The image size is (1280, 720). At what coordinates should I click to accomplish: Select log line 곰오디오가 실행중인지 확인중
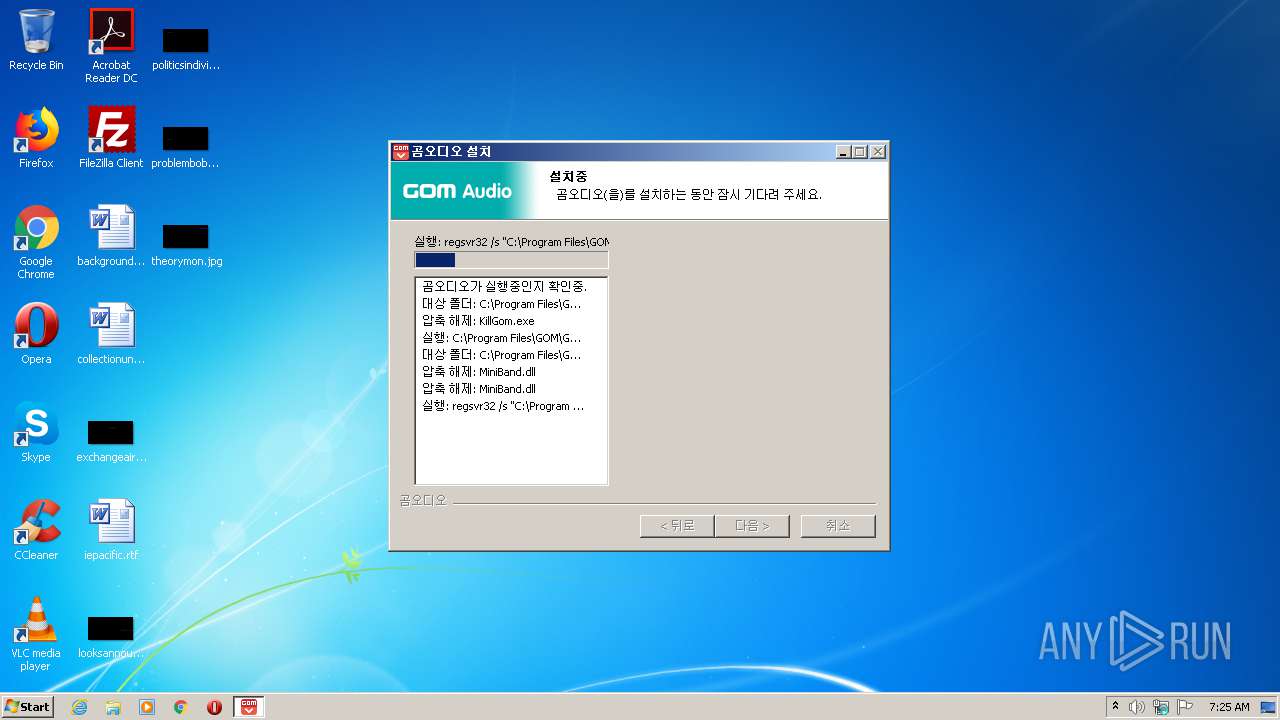coord(504,287)
